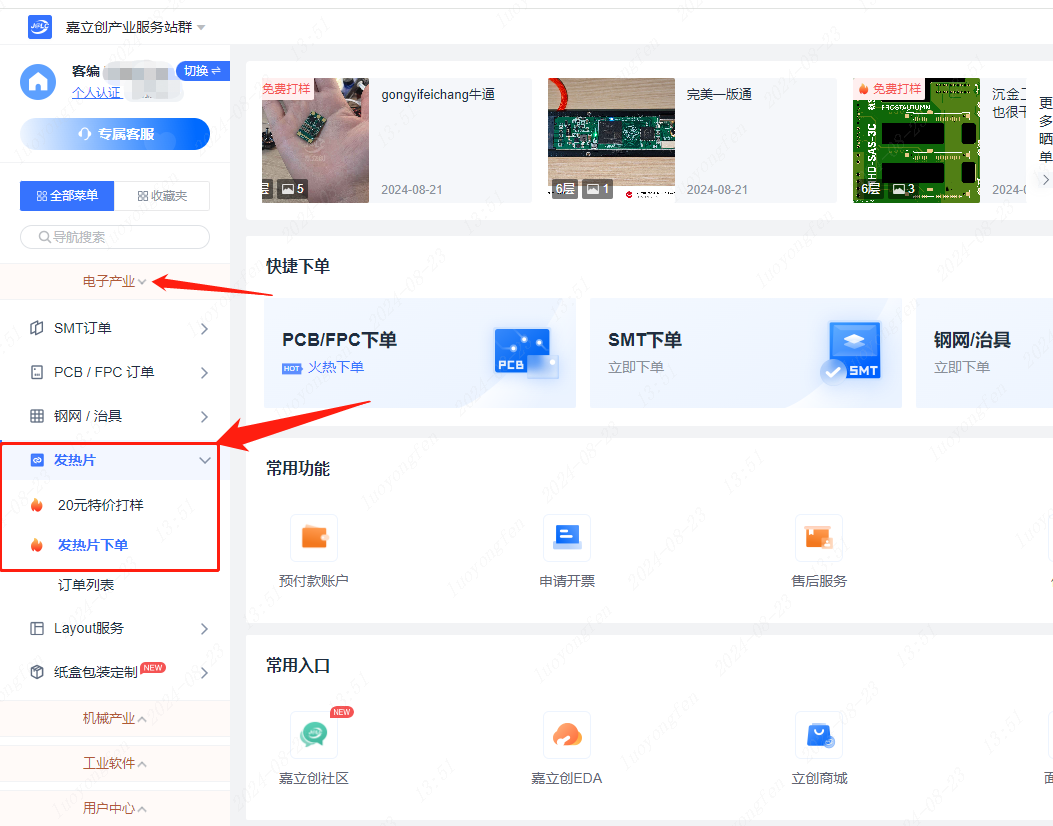Image resolution: width=1053 pixels, height=826 pixels.
Task: Click the 售后服务 icon
Action: 819,537
